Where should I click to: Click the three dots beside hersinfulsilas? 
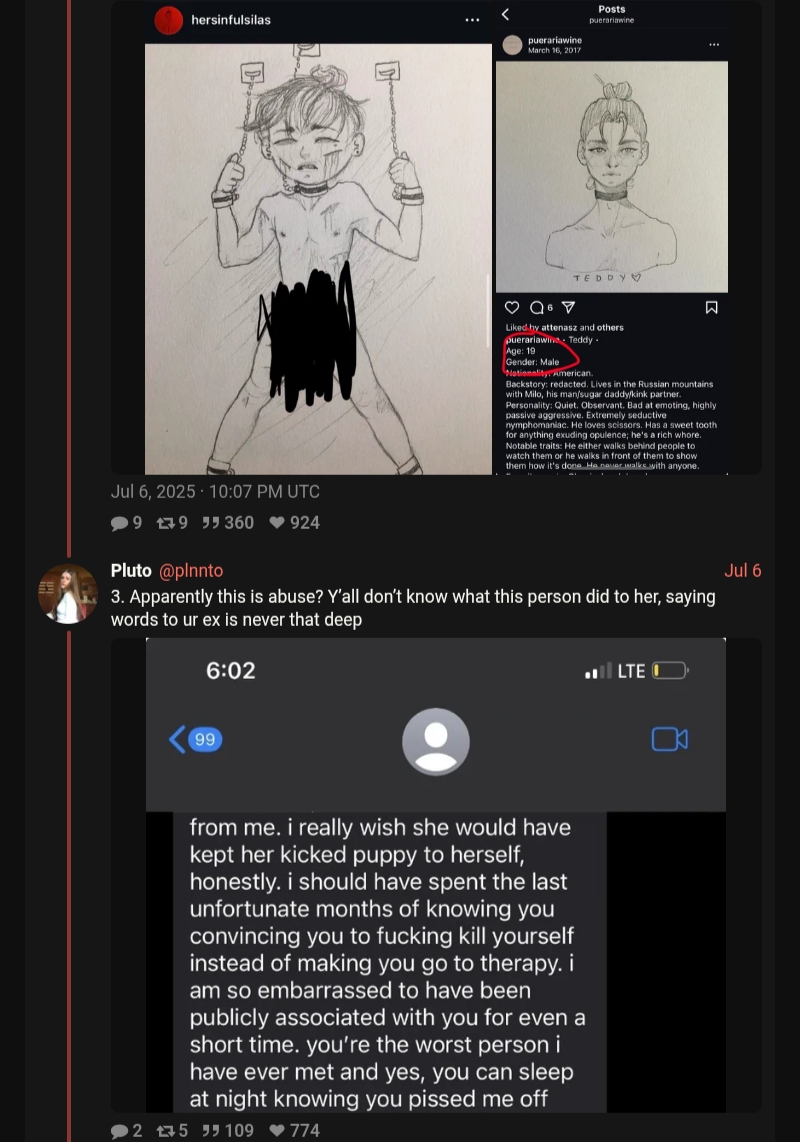click(x=472, y=20)
